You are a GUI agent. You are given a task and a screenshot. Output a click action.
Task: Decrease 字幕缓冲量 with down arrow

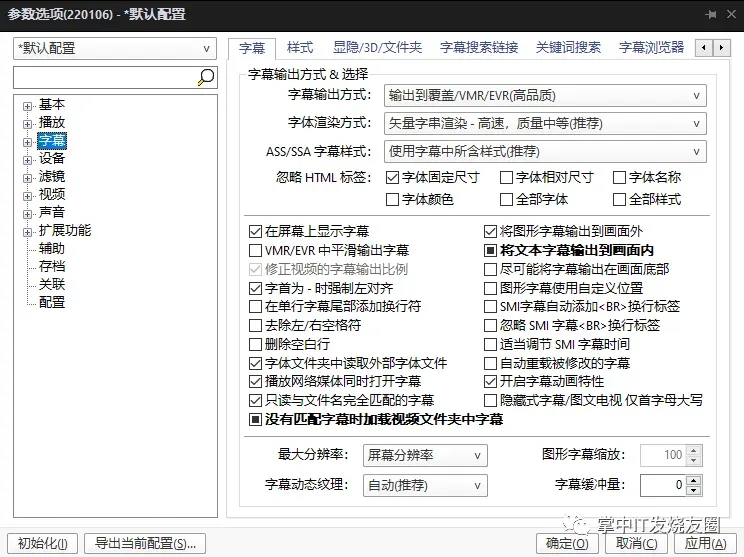pos(694,490)
